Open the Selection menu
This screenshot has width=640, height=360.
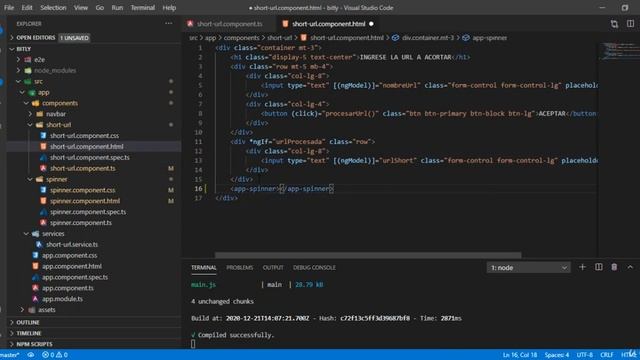[x=53, y=8]
